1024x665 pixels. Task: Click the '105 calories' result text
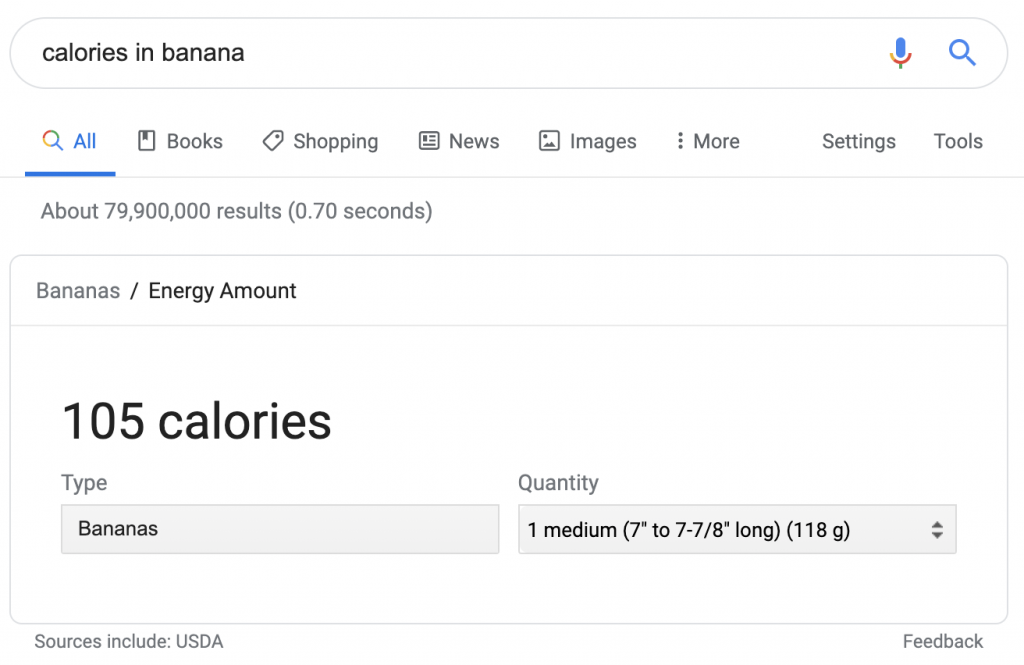coord(197,421)
